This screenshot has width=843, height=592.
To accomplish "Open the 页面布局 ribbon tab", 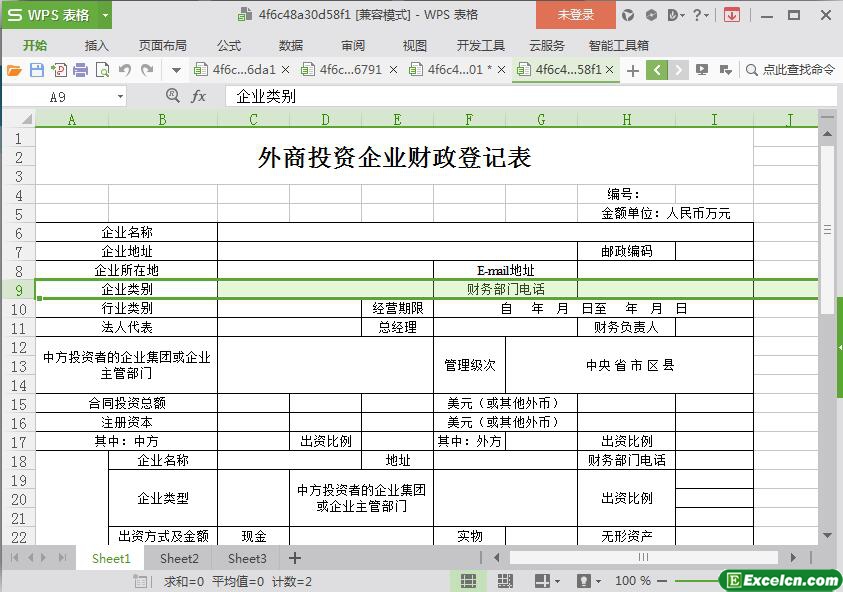I will (163, 46).
